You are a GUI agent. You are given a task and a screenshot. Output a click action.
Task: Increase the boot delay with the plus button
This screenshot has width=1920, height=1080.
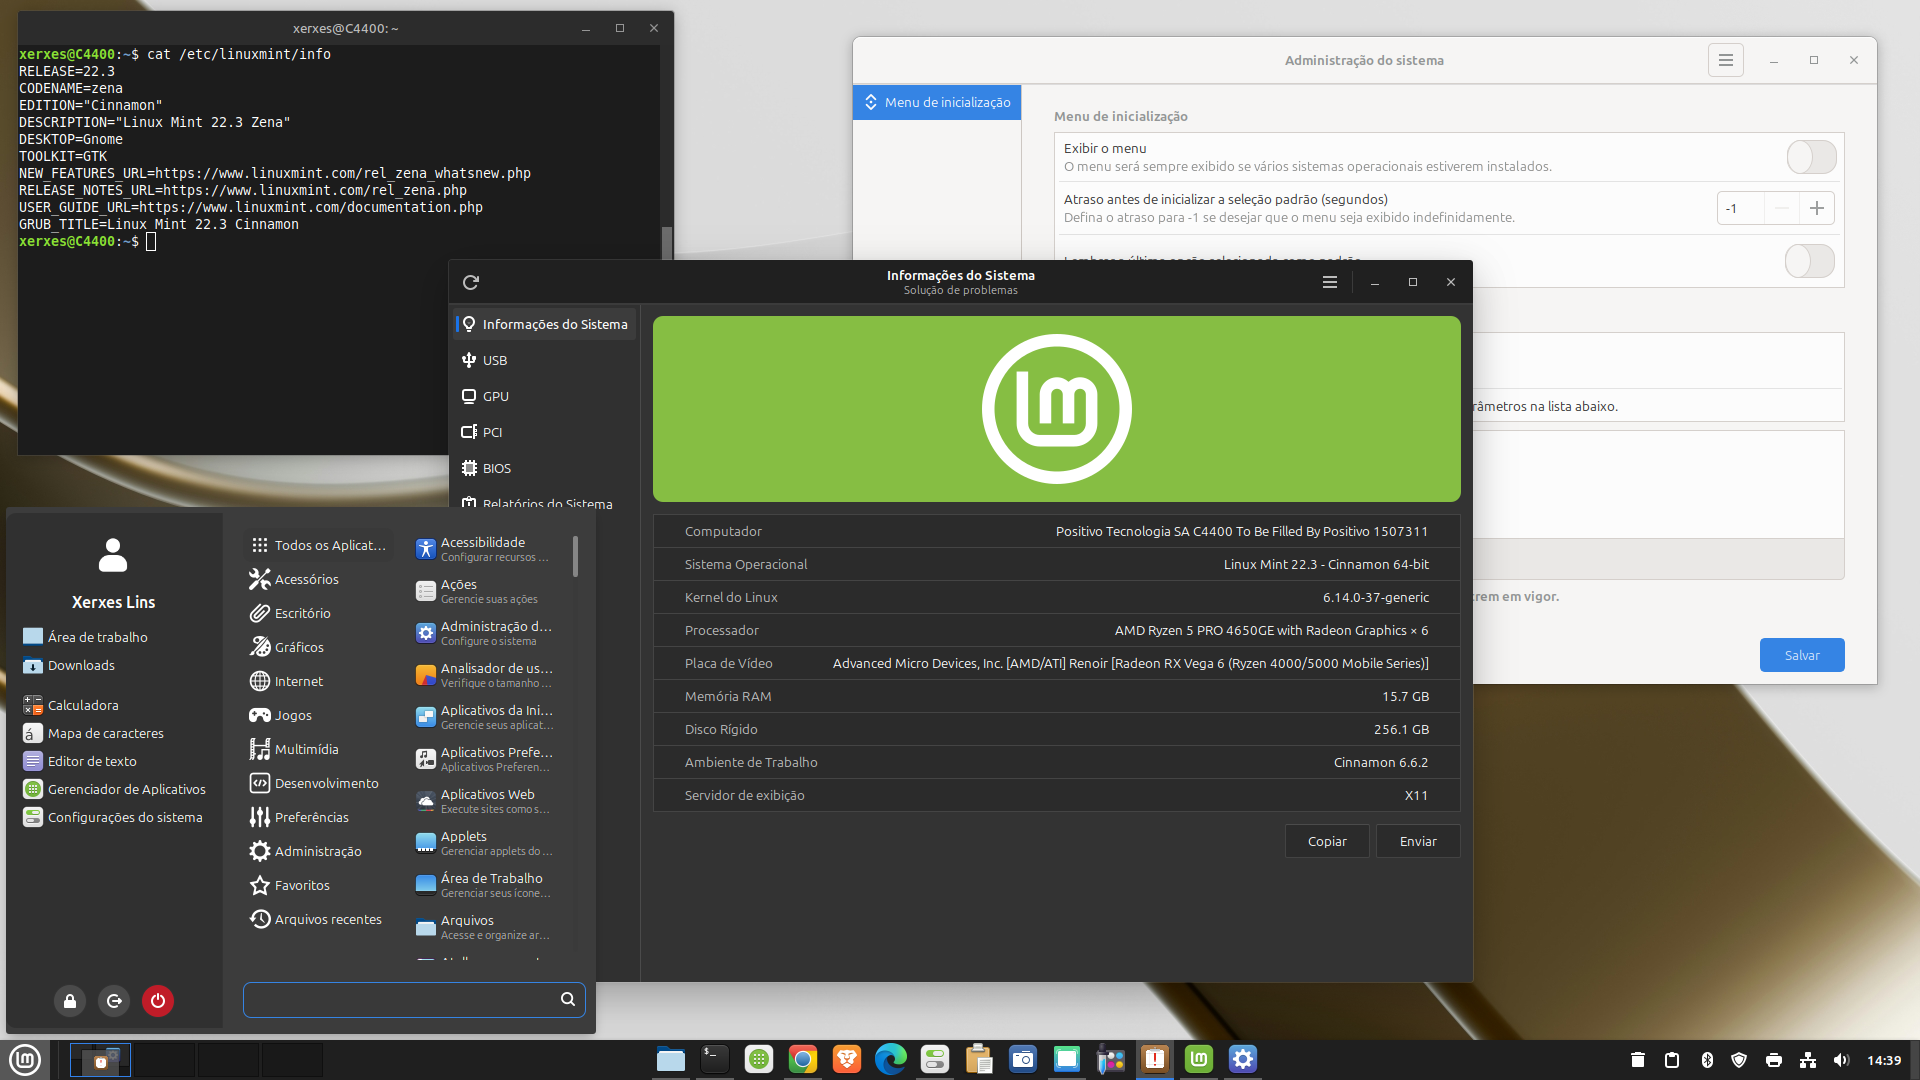[1817, 208]
